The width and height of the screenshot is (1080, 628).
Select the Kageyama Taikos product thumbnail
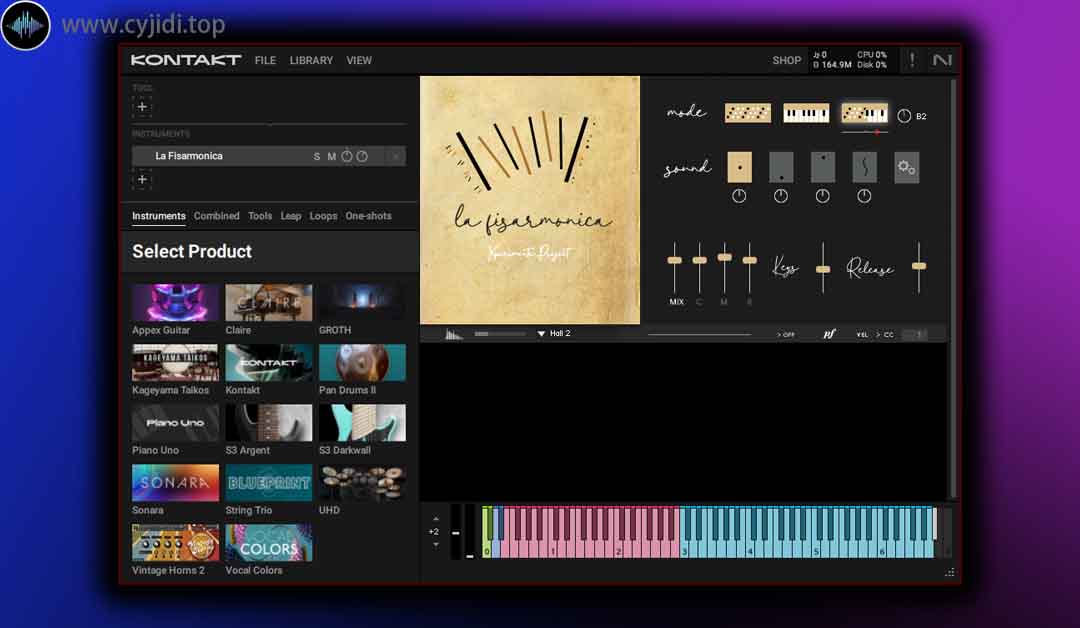click(x=175, y=362)
